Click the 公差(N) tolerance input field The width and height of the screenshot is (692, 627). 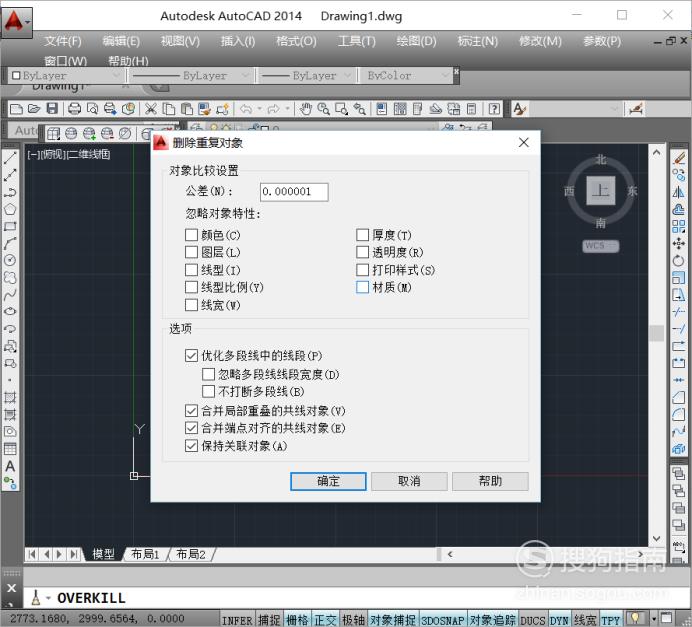(294, 192)
